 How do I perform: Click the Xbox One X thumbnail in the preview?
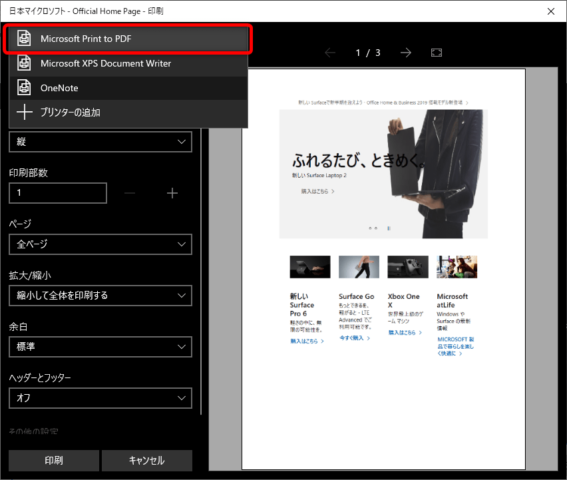[x=408, y=267]
